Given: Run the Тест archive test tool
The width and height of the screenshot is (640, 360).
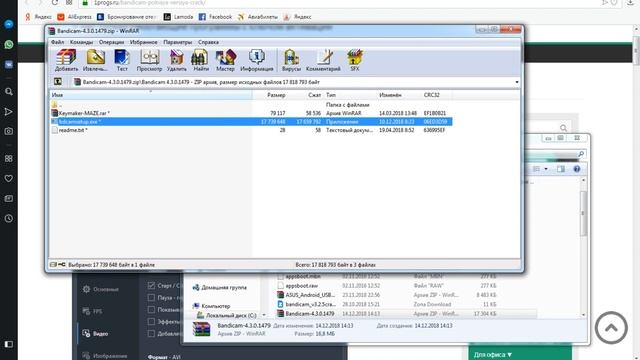Looking at the screenshot, I should tap(122, 60).
